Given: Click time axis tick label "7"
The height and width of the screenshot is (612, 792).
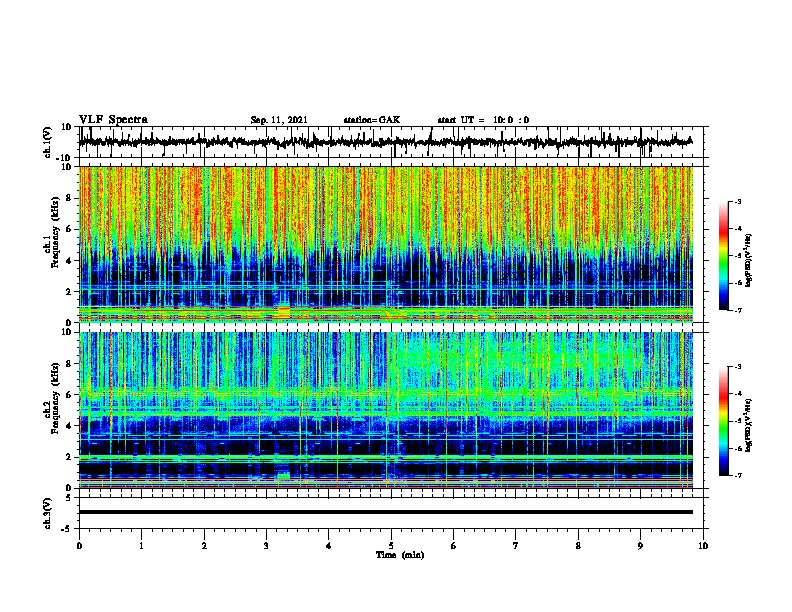Looking at the screenshot, I should coord(516,546).
